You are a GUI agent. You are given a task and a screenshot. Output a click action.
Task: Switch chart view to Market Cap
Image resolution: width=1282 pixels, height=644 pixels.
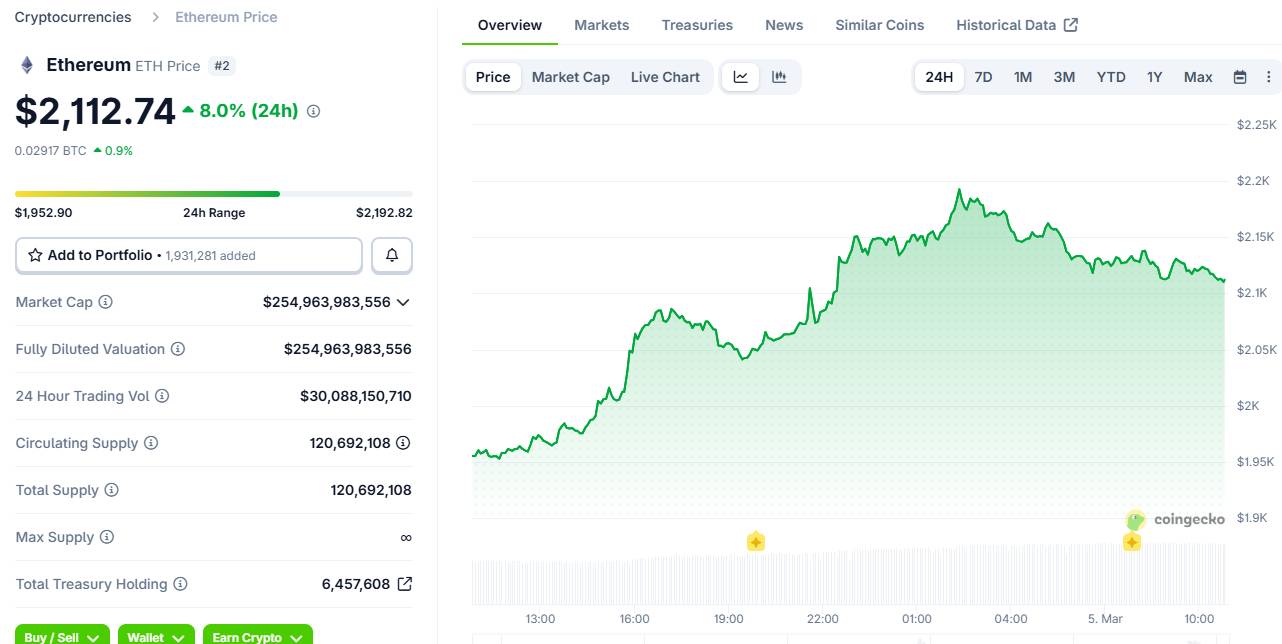click(x=570, y=76)
